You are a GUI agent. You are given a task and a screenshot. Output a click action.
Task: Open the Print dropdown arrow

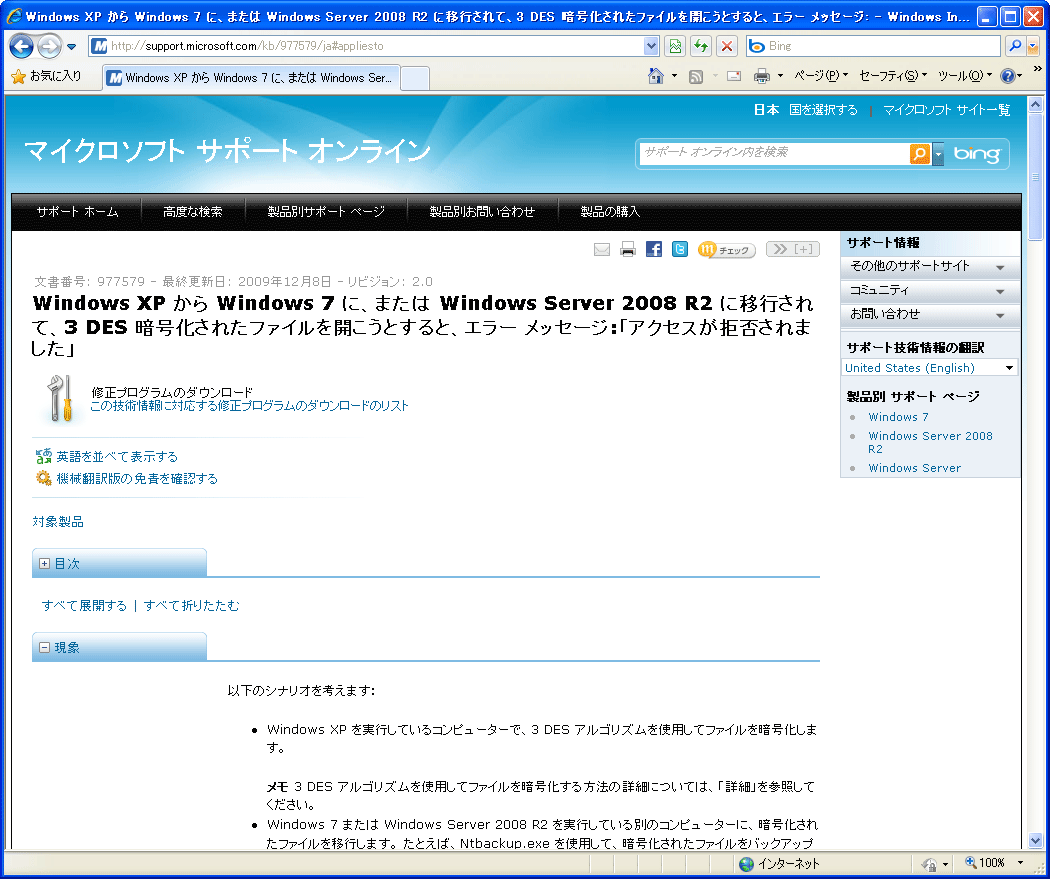[780, 76]
